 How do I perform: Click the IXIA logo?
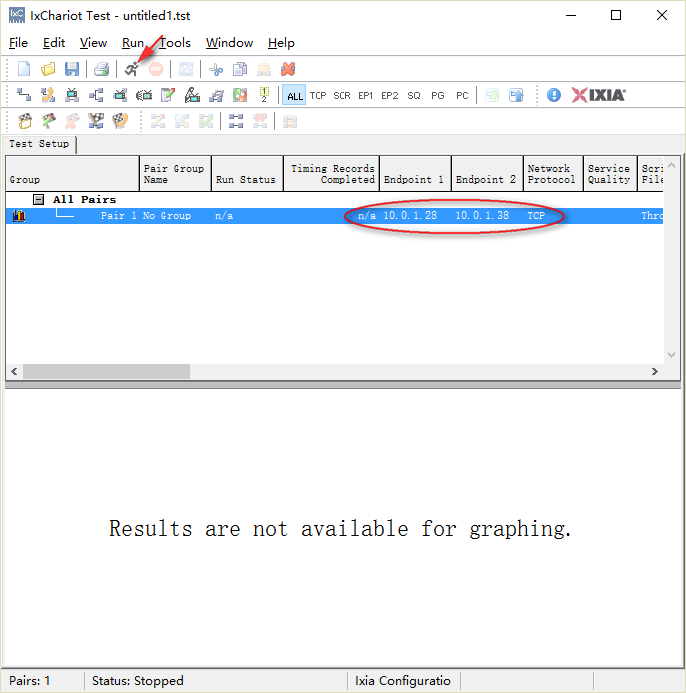tap(598, 95)
